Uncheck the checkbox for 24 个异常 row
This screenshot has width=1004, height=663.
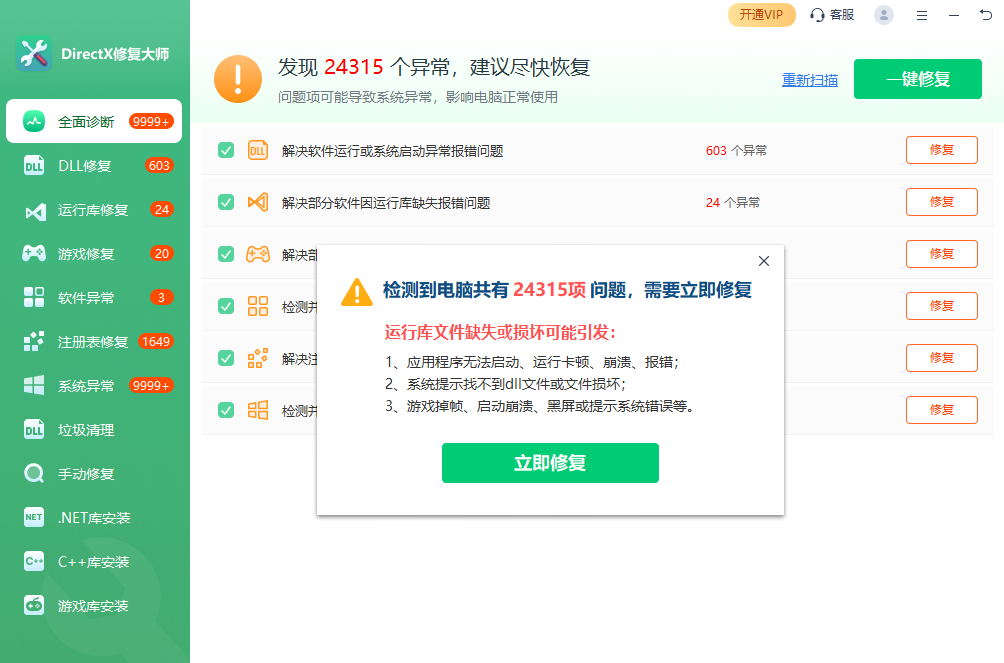tap(226, 202)
